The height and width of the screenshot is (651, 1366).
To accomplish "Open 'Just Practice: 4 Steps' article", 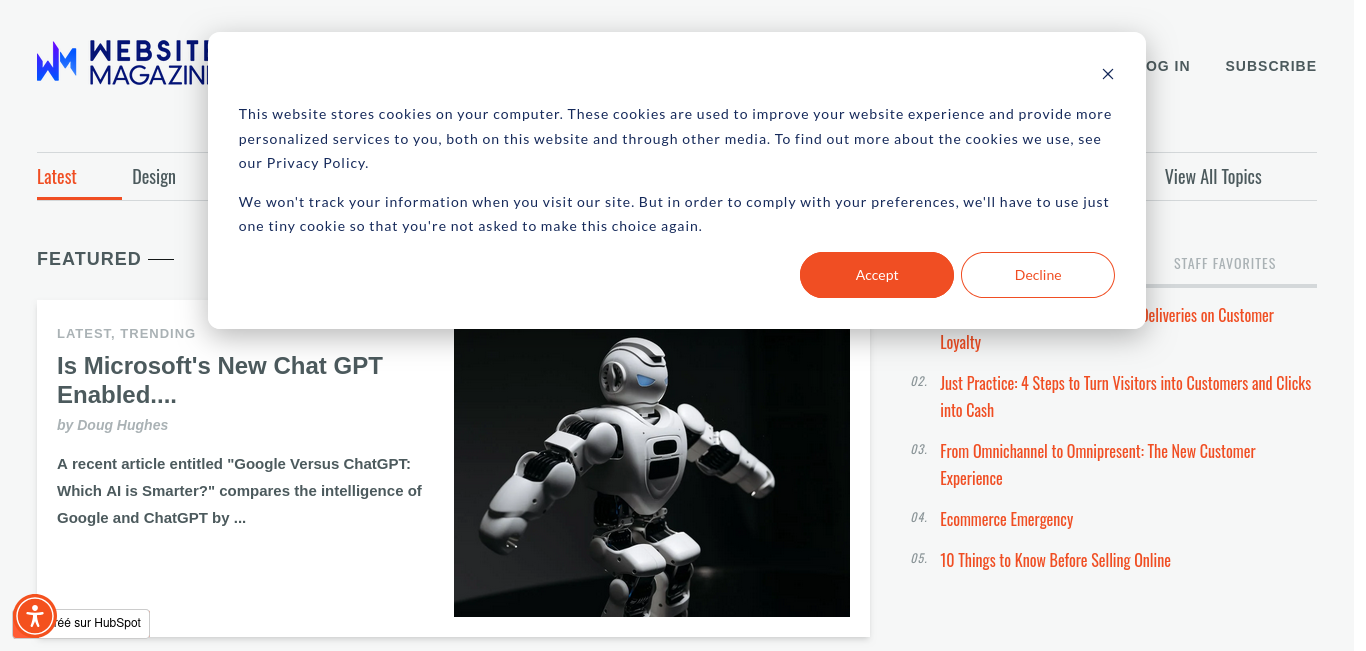I will [x=1125, y=397].
